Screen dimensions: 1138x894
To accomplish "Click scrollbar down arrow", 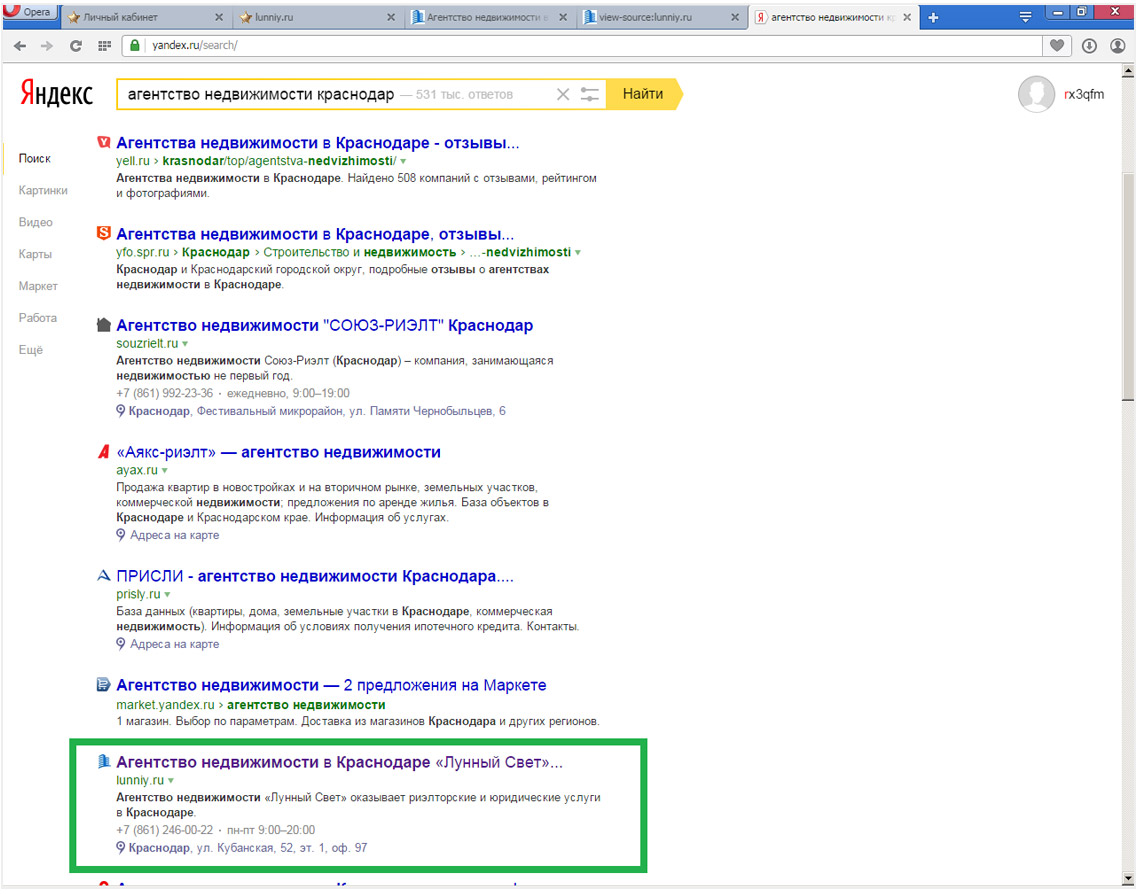I will coord(1127,879).
